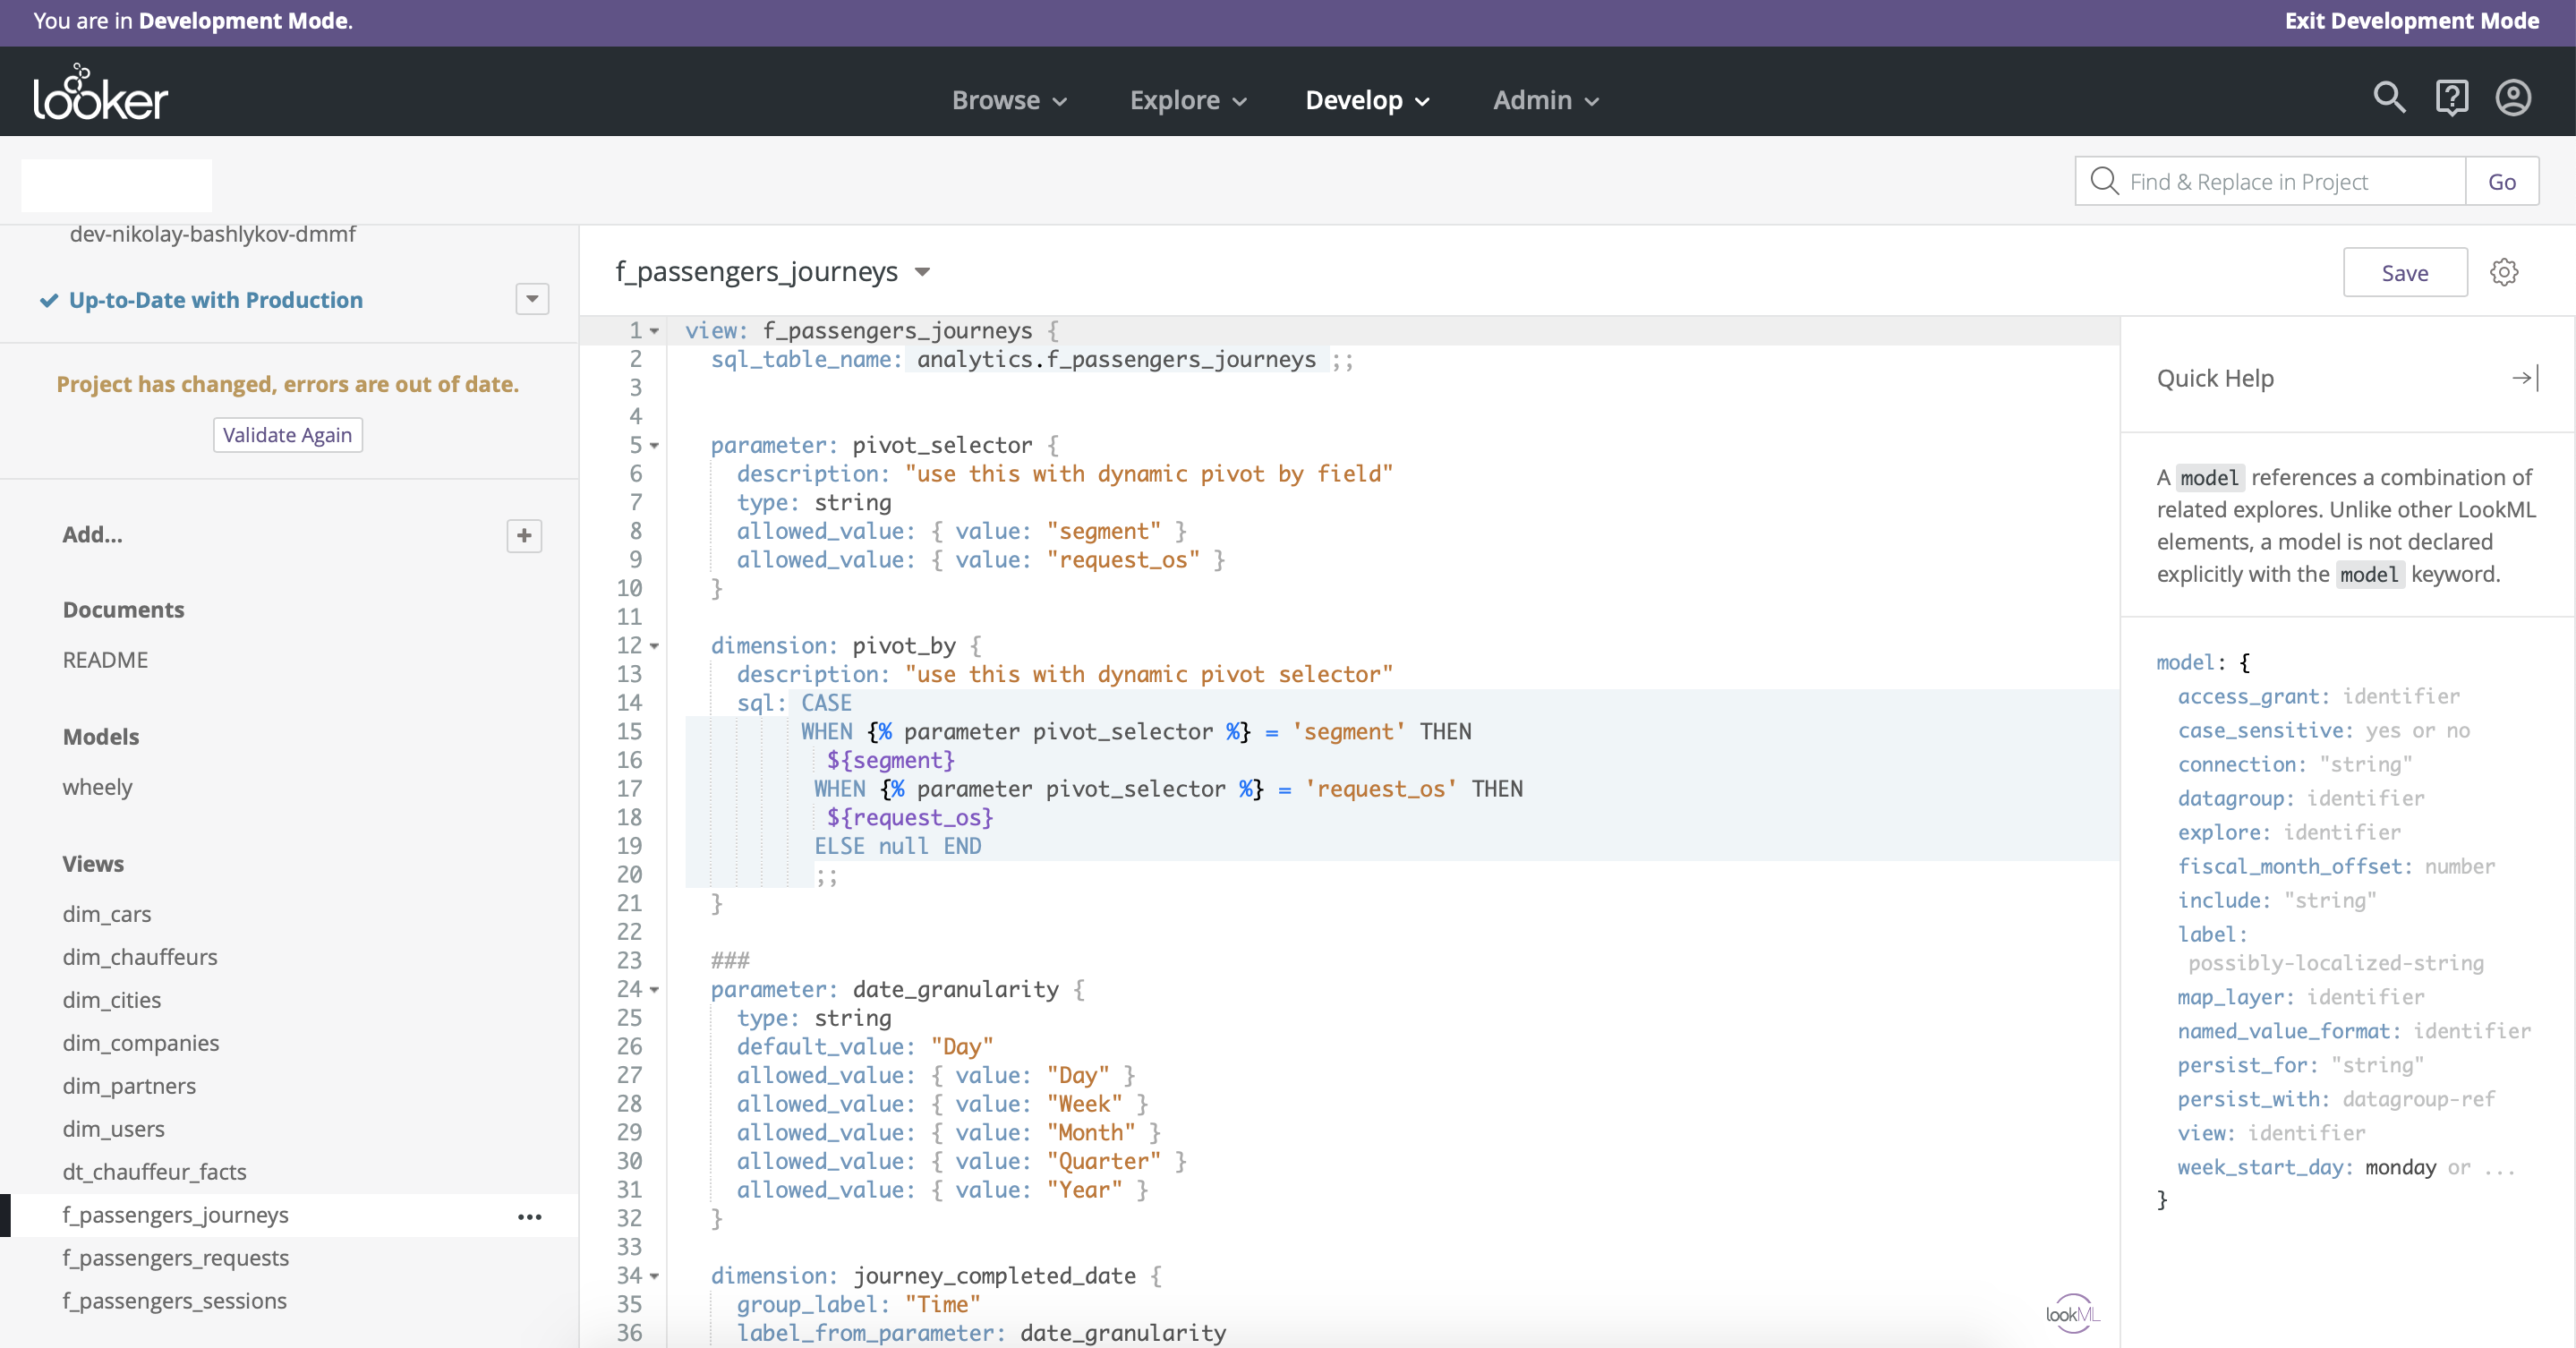Open file settings gear icon
Screen dimensions: 2576x1348
[2504, 272]
